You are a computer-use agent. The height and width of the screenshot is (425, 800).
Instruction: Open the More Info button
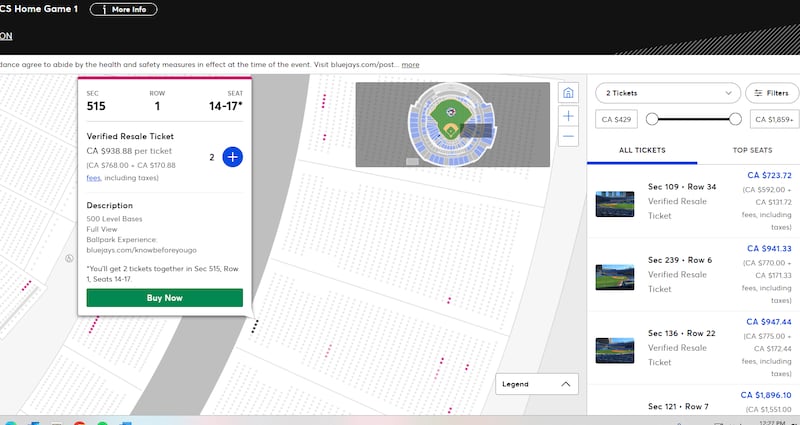pos(130,10)
